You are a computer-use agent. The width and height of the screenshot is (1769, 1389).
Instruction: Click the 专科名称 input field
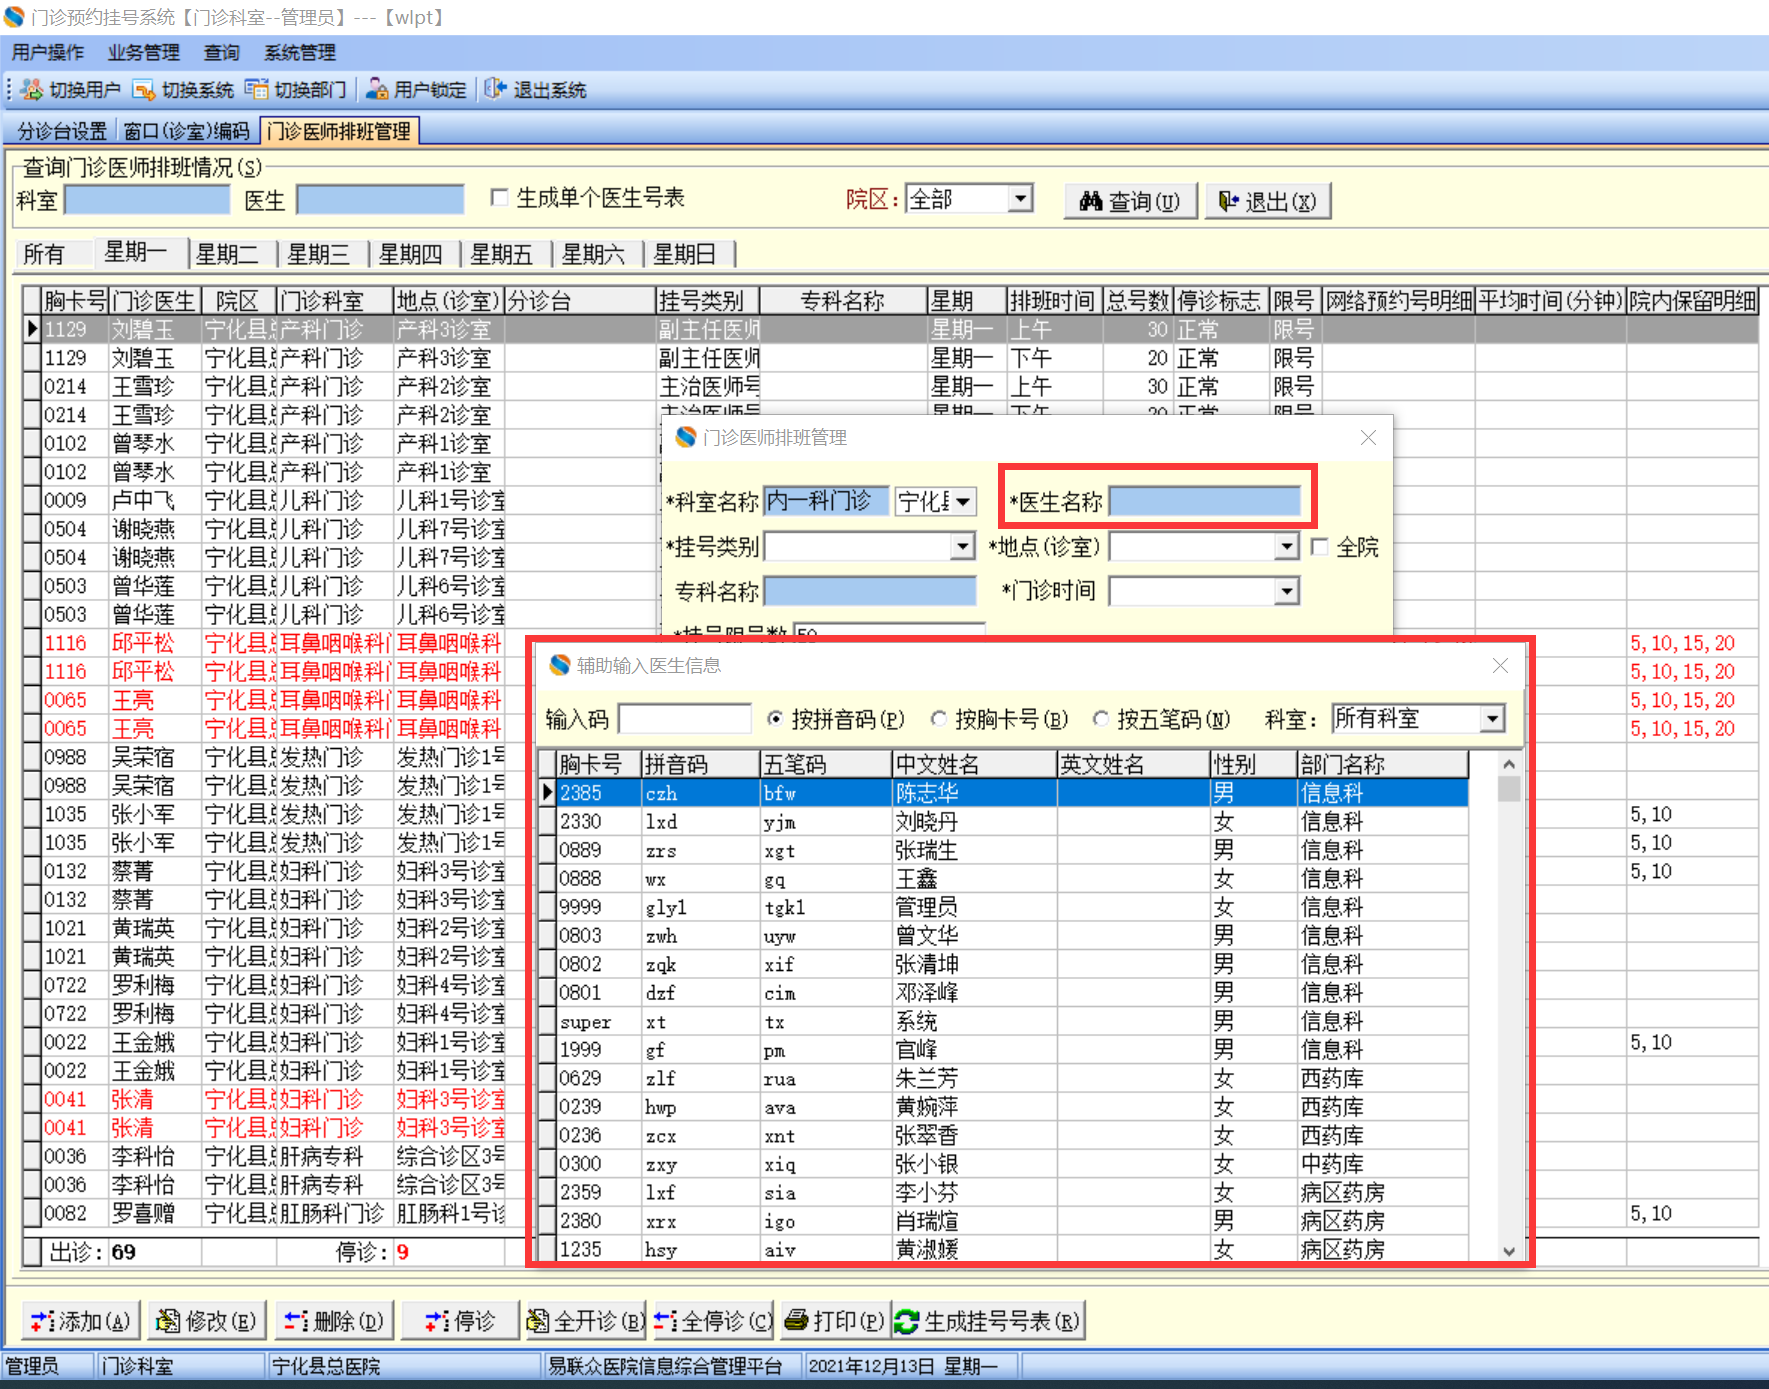870,591
